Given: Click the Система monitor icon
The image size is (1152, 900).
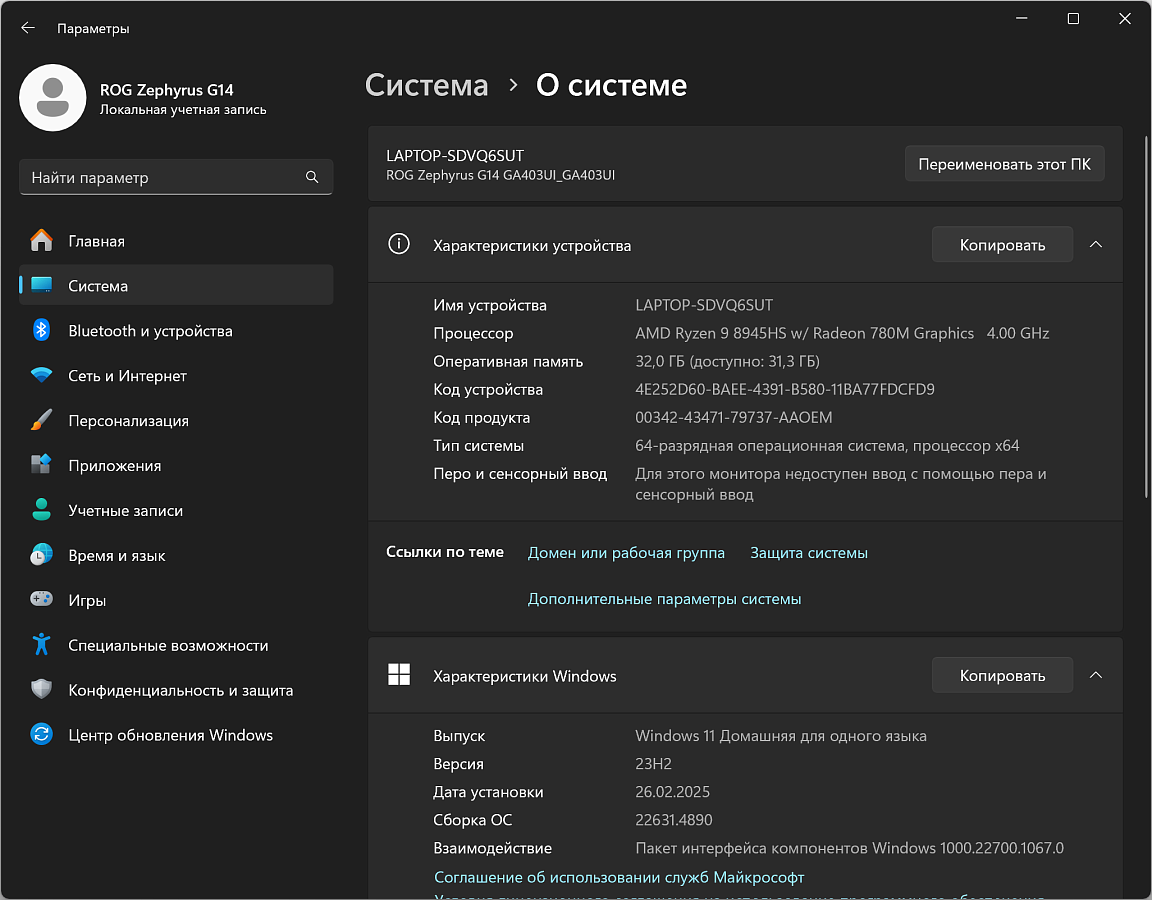Looking at the screenshot, I should [42, 285].
